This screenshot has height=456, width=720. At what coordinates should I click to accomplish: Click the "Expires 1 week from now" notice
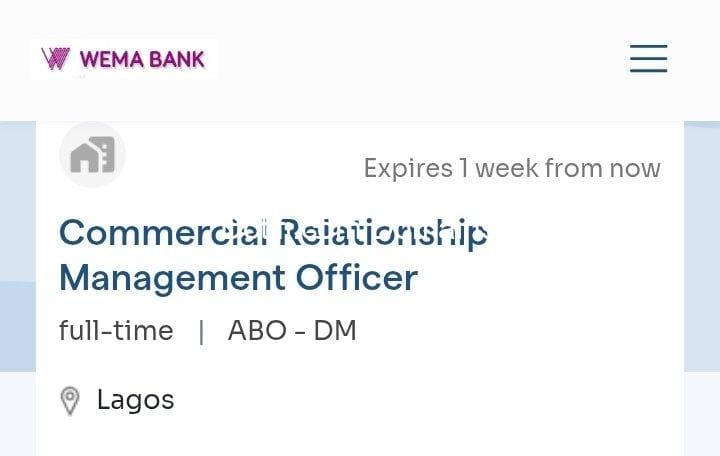coord(511,168)
